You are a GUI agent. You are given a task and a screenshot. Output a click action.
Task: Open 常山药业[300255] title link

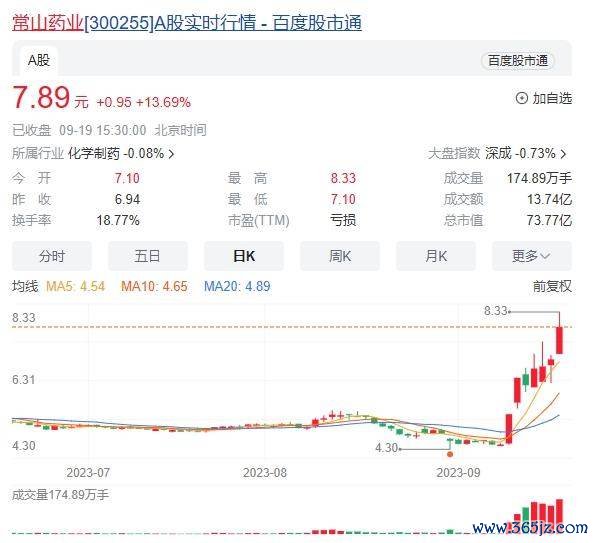coord(187,23)
